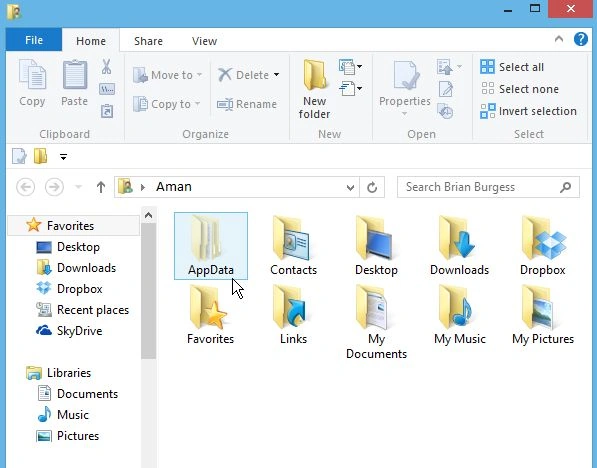Select the AppData folder
597x468 pixels.
(211, 246)
